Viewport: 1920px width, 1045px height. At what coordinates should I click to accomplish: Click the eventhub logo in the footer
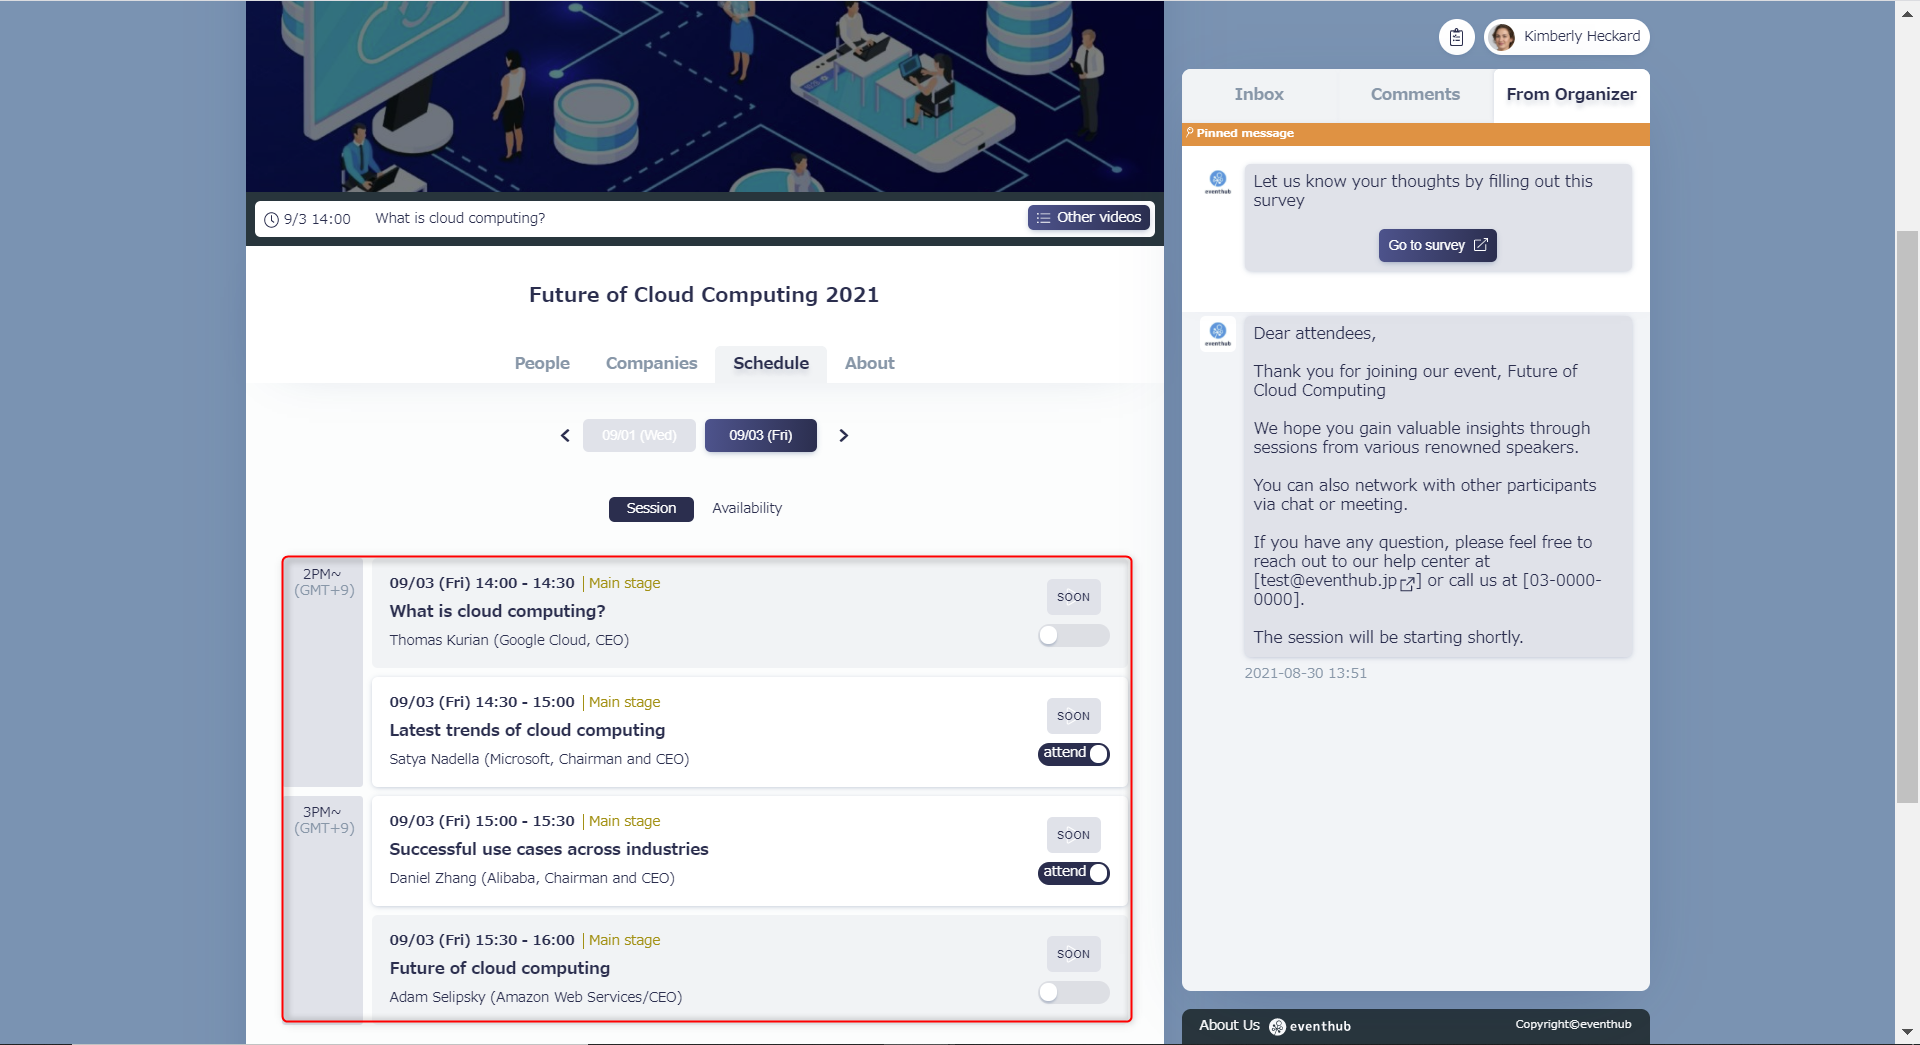(1310, 1026)
